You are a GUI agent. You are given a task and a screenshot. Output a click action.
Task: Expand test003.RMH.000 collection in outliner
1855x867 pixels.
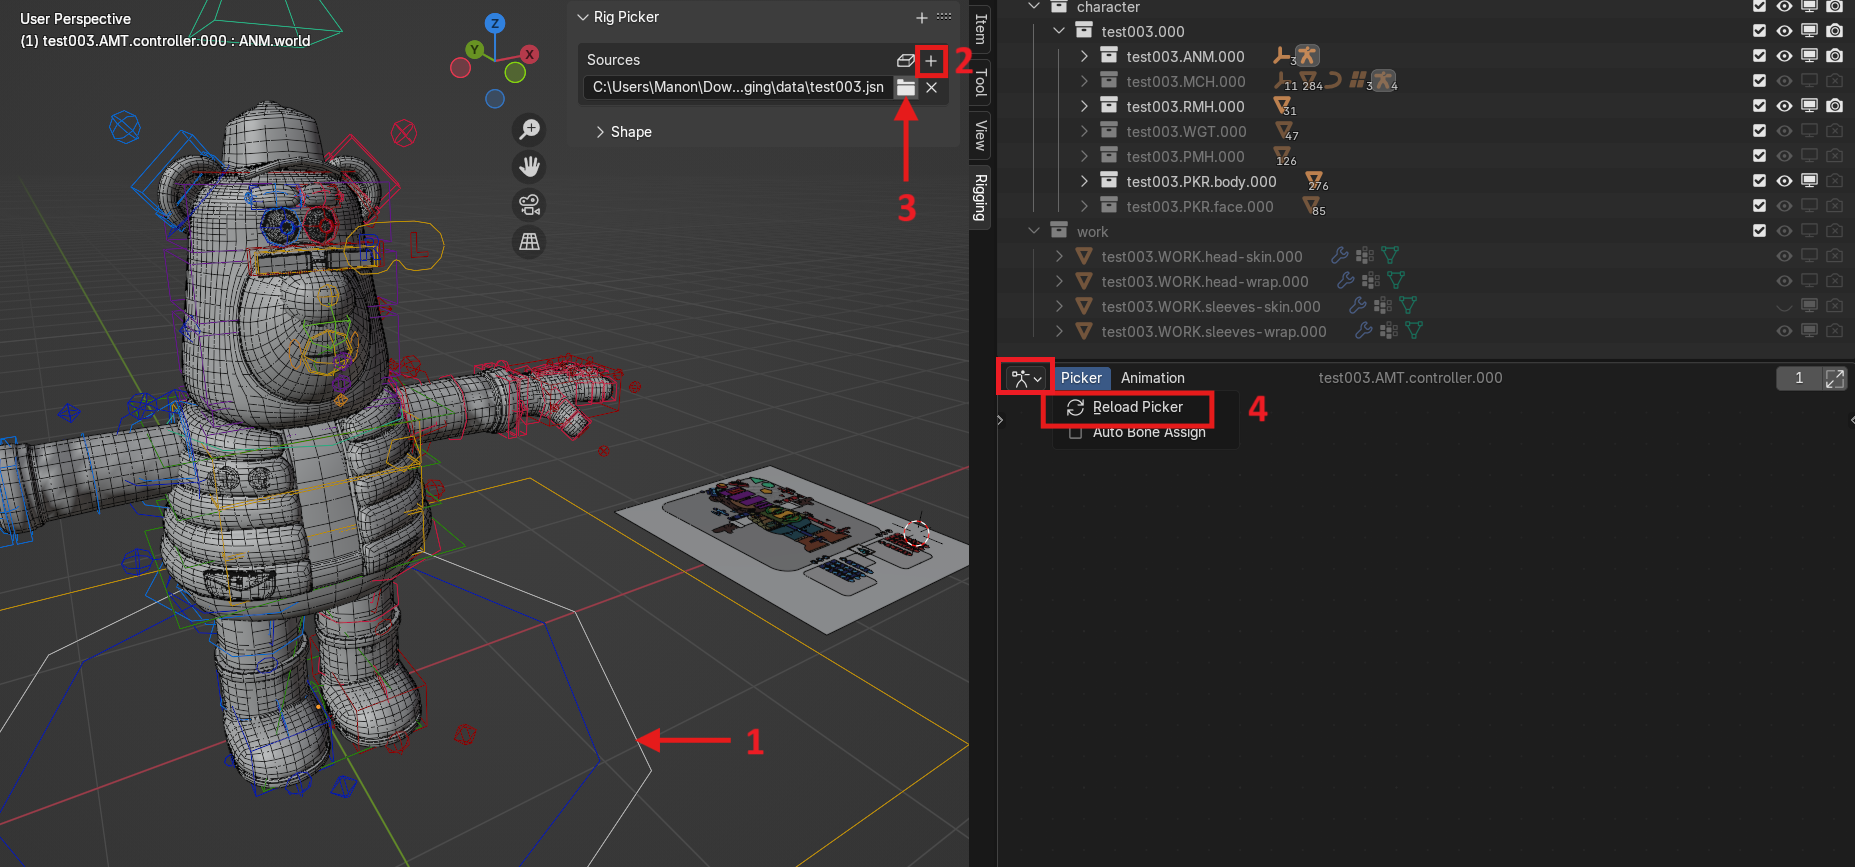click(1084, 106)
